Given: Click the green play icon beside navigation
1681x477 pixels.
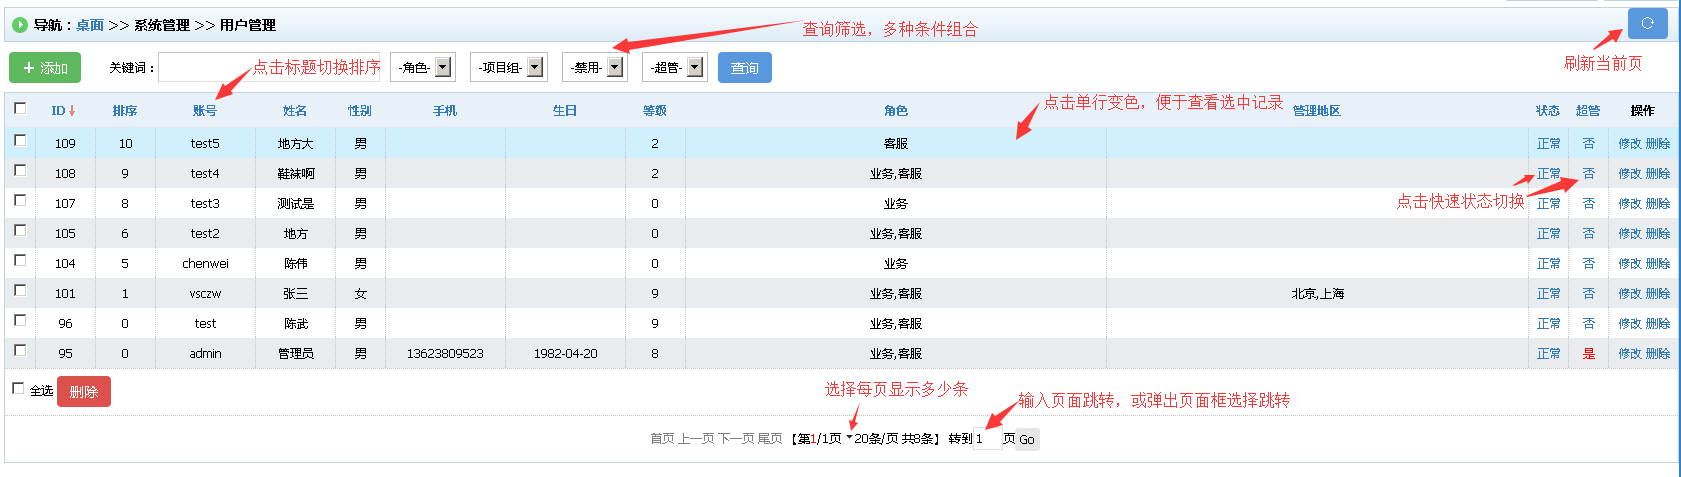Looking at the screenshot, I should [20, 25].
